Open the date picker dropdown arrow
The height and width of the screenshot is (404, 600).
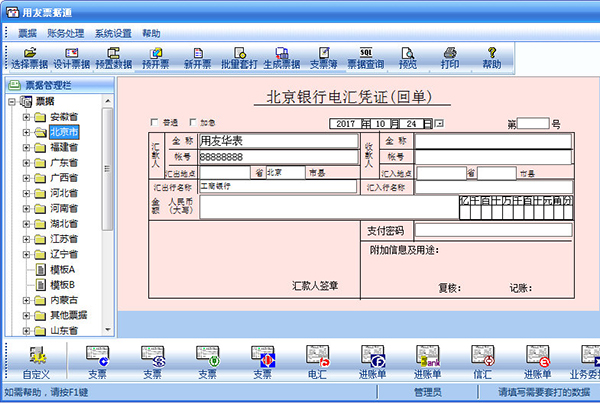pyautogui.click(x=439, y=124)
